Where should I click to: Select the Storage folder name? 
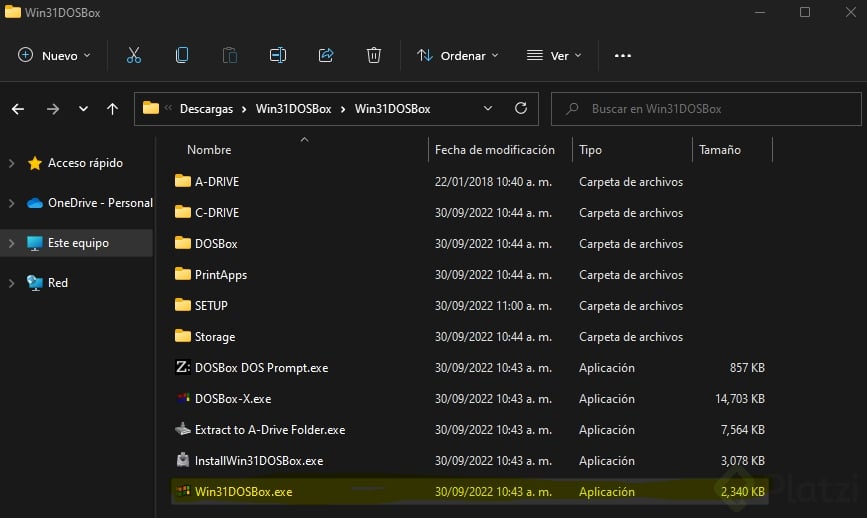[215, 337]
